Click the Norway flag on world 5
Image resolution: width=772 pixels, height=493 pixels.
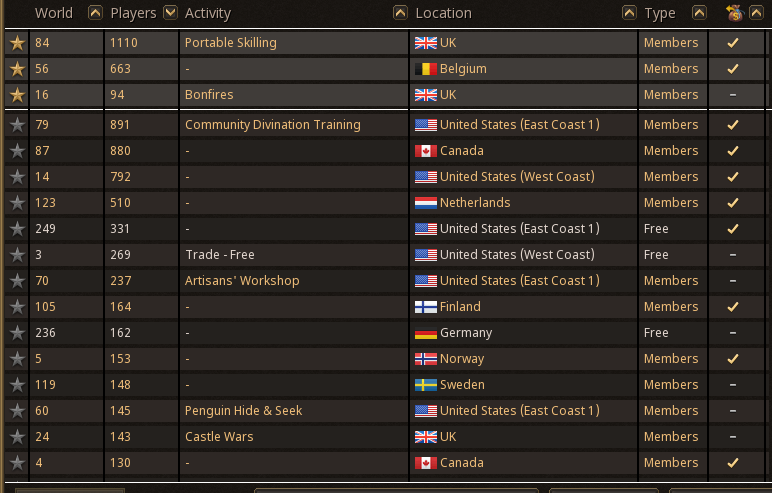[426, 359]
